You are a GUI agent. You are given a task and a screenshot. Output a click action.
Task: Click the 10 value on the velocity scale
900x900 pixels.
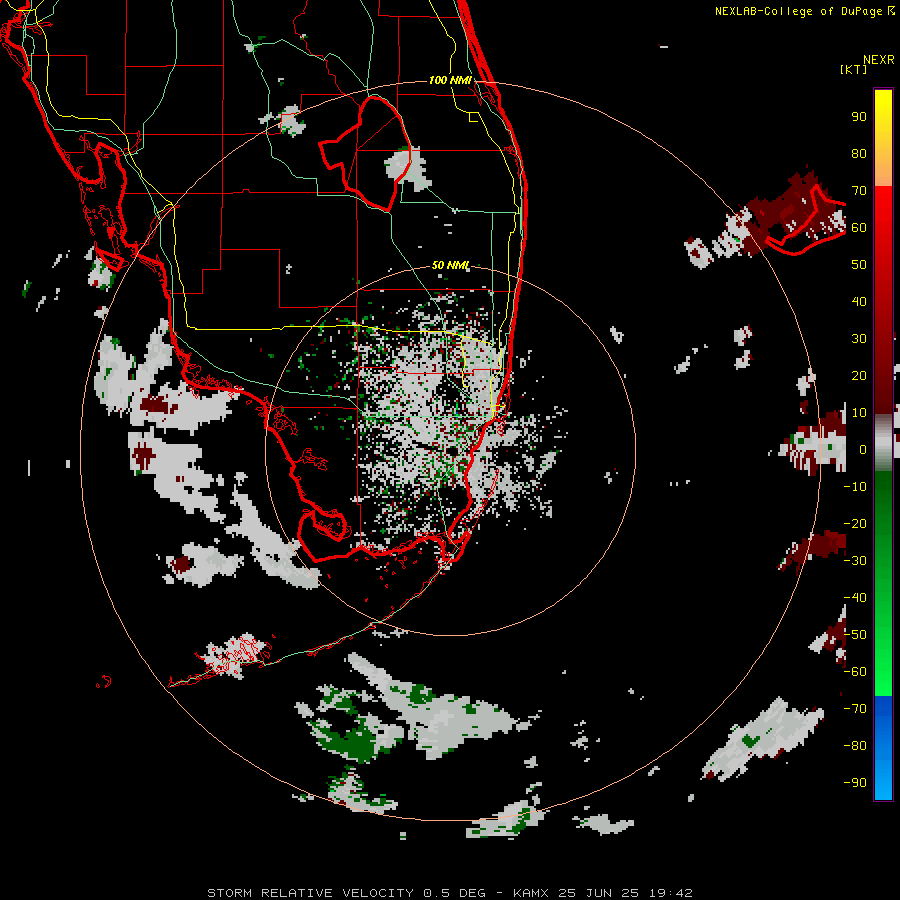click(x=859, y=413)
